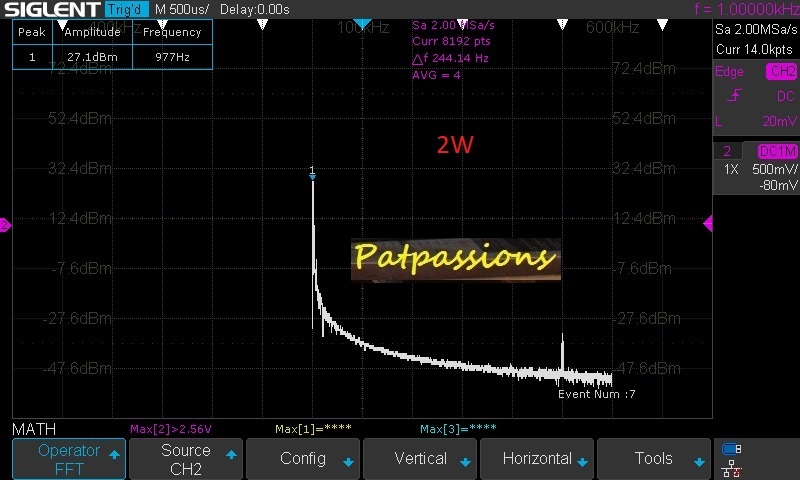Open the Vertical settings menu
The height and width of the screenshot is (480, 800).
[420, 459]
